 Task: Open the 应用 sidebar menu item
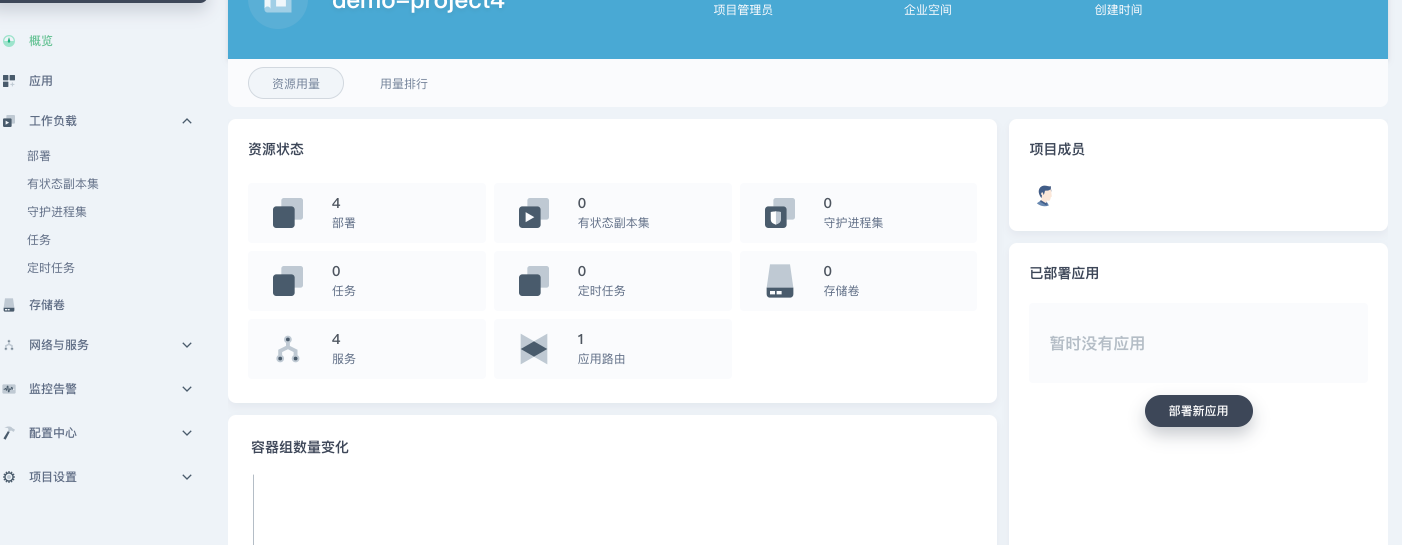(41, 81)
